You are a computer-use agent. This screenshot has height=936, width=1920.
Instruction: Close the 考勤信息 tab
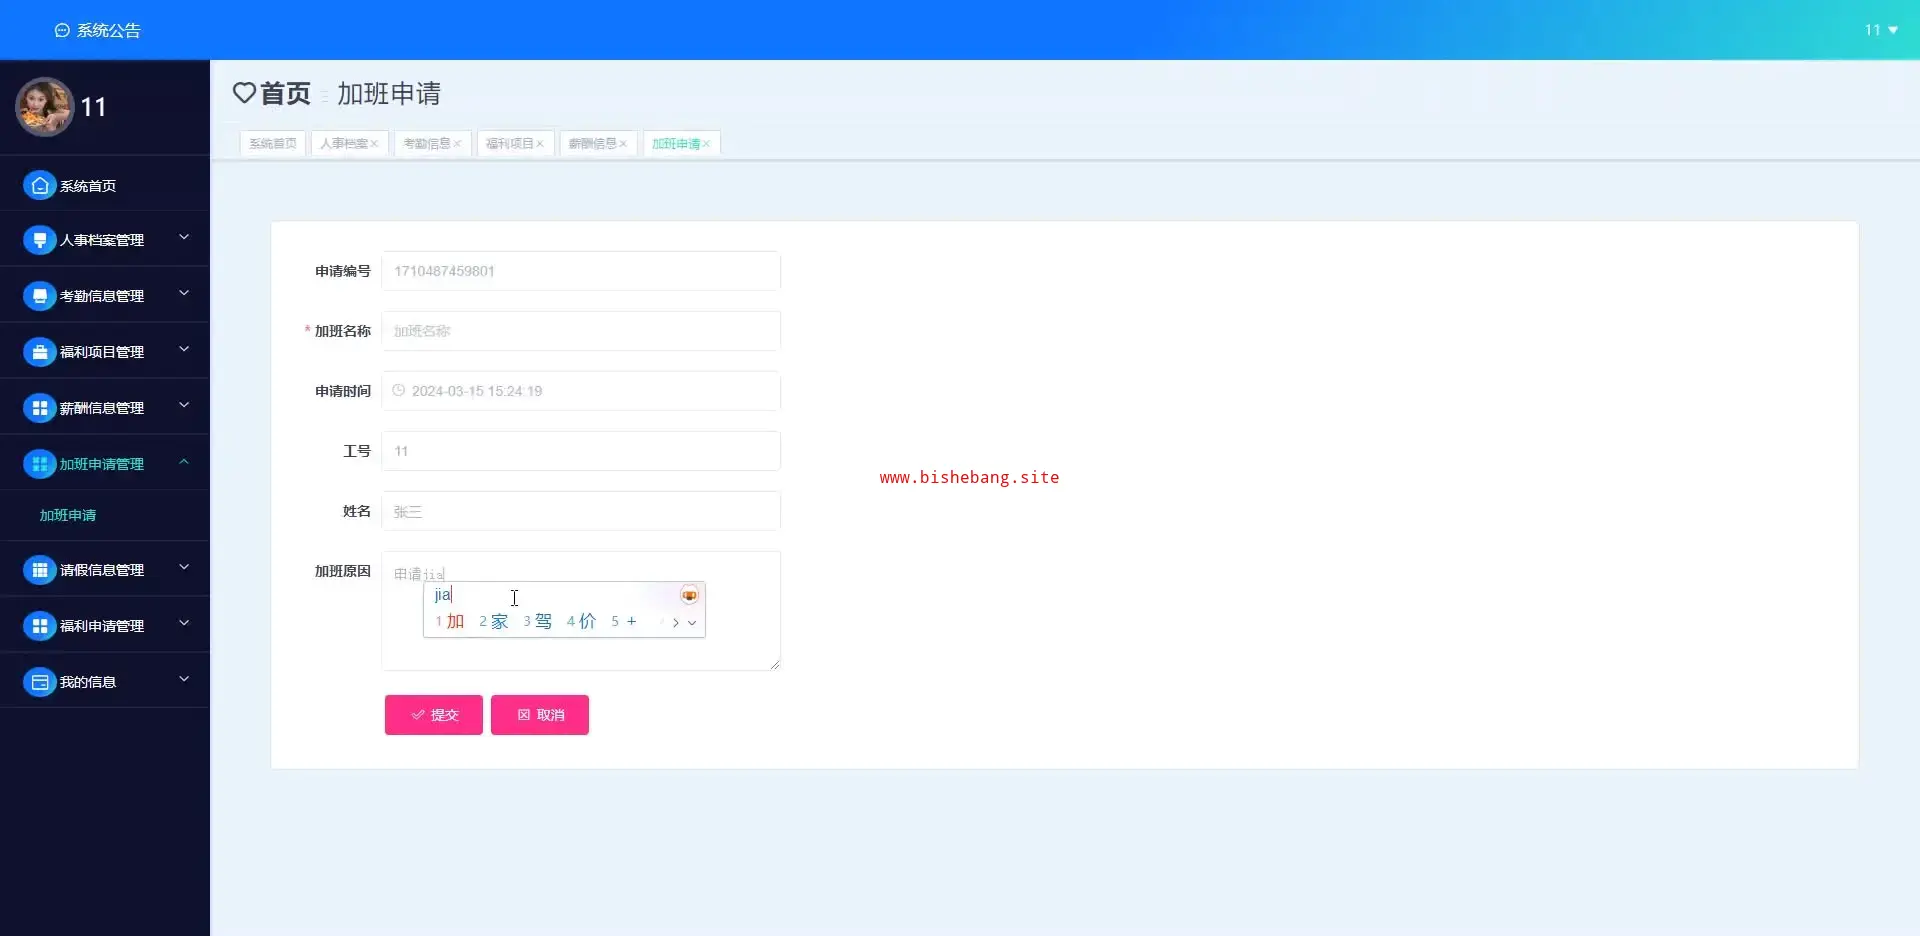pyautogui.click(x=457, y=144)
